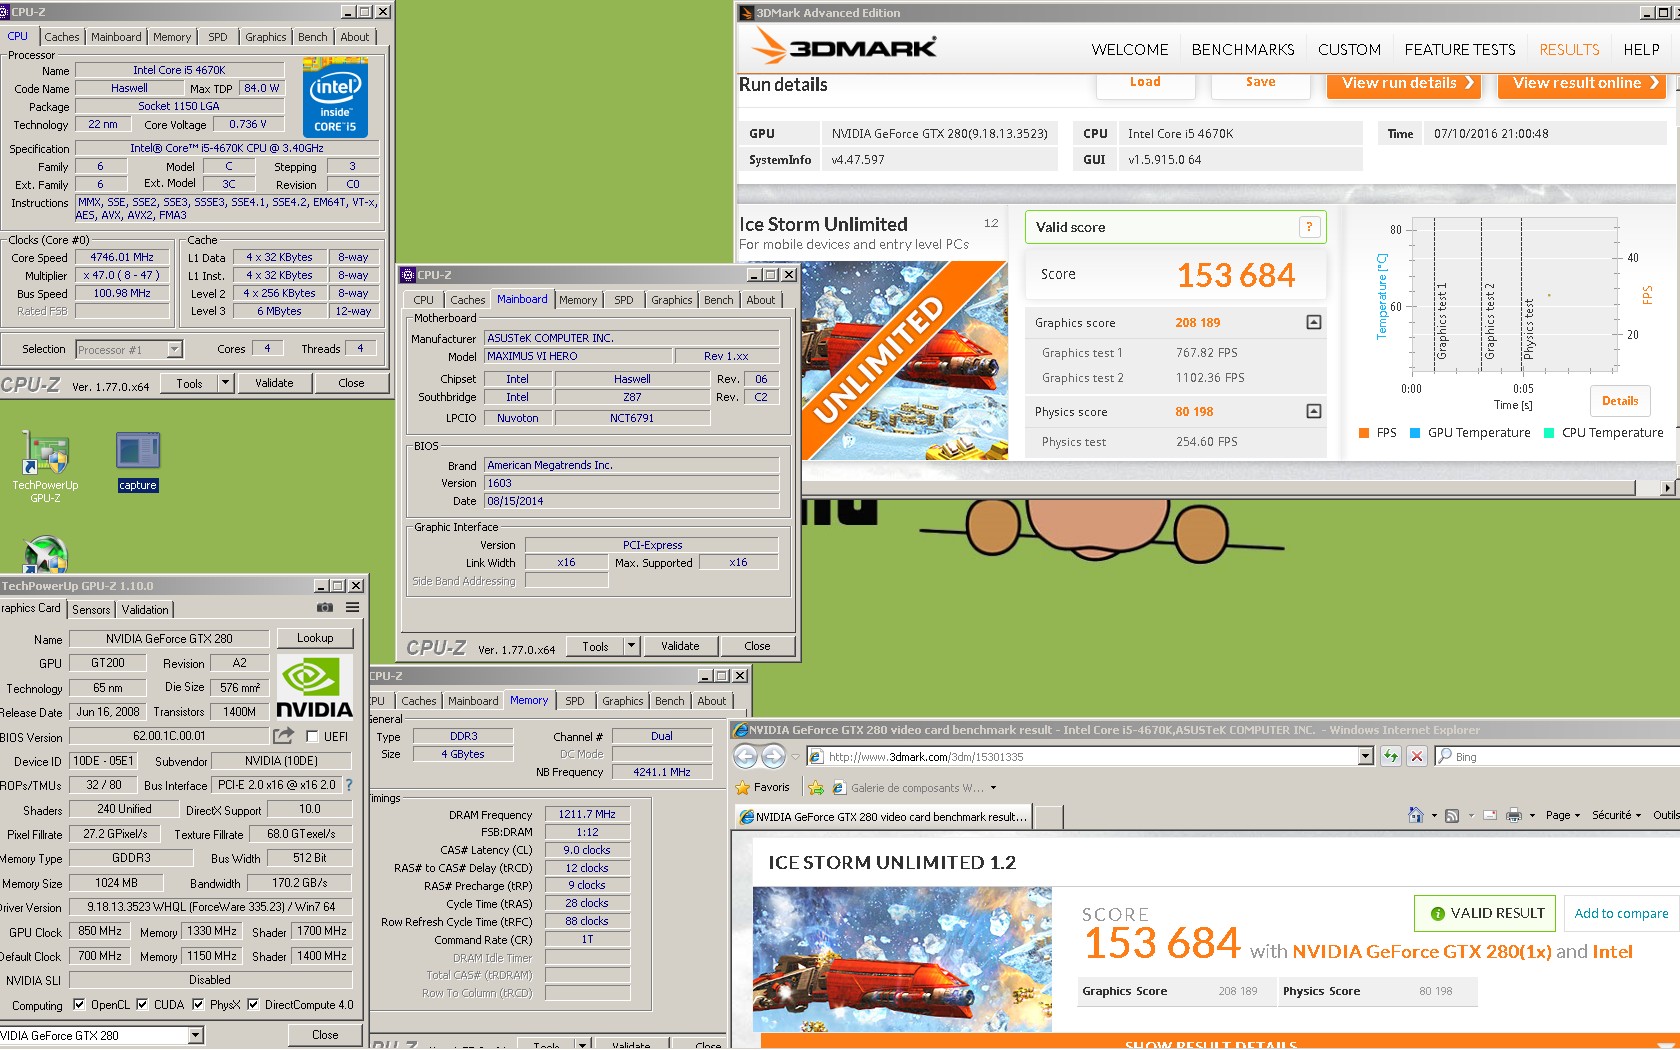Click View result online button

(1581, 84)
